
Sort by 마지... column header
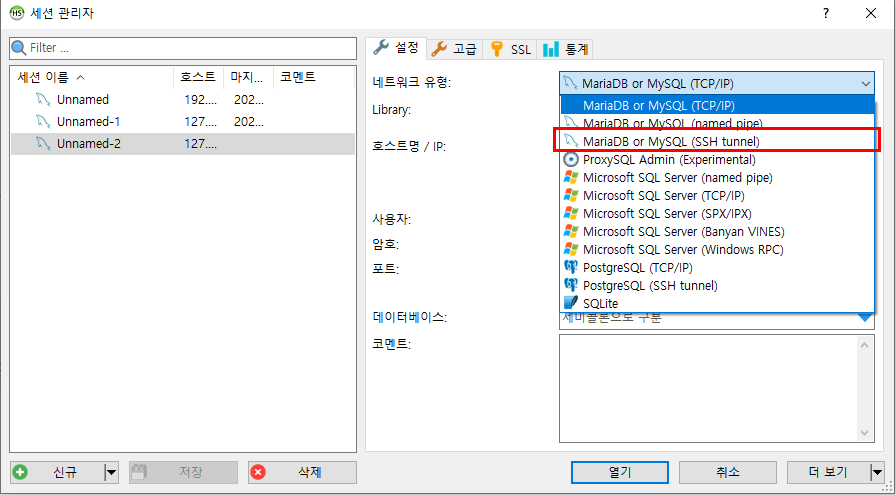[249, 77]
